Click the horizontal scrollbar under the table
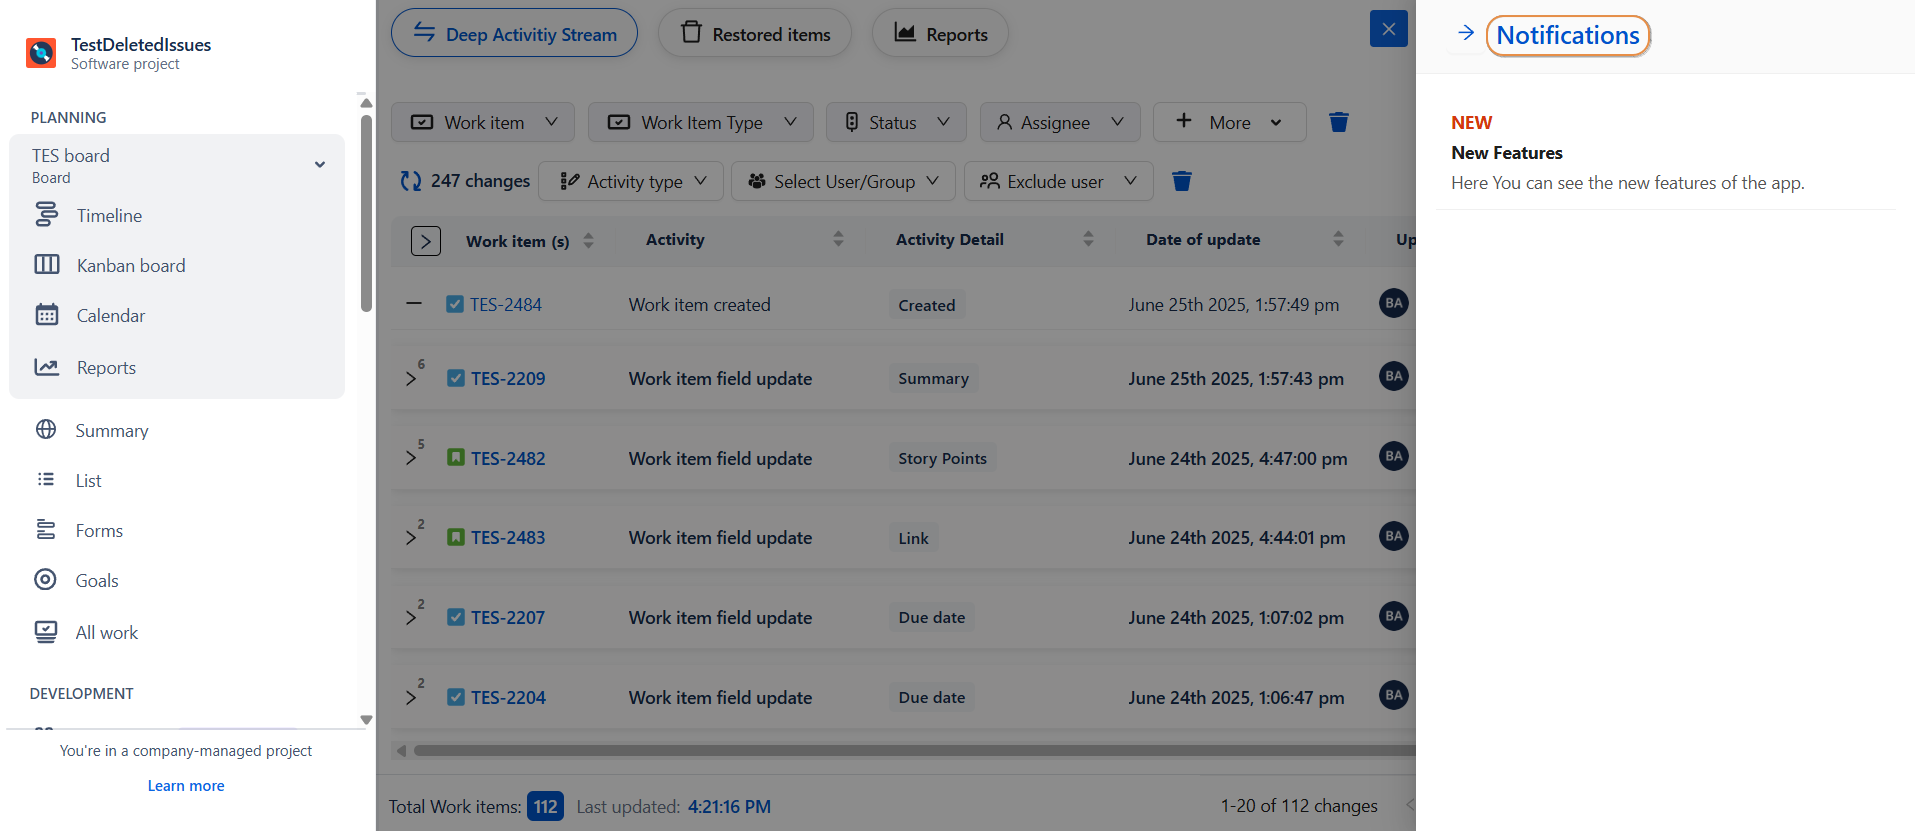 pos(900,750)
